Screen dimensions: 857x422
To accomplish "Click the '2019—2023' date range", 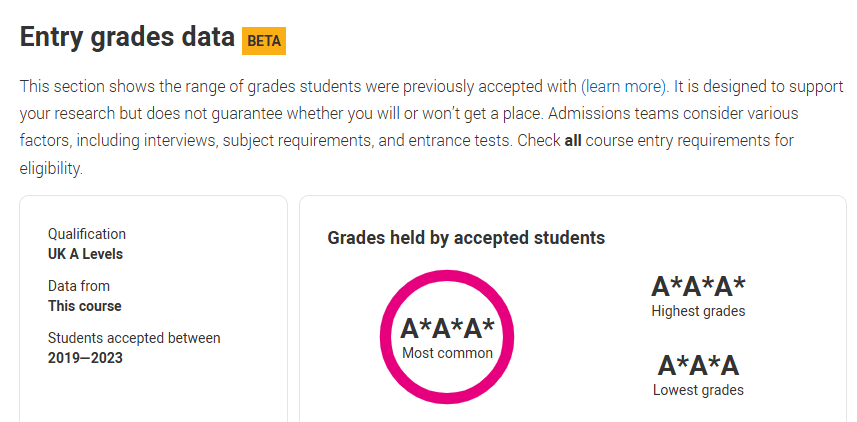I will pyautogui.click(x=85, y=358).
